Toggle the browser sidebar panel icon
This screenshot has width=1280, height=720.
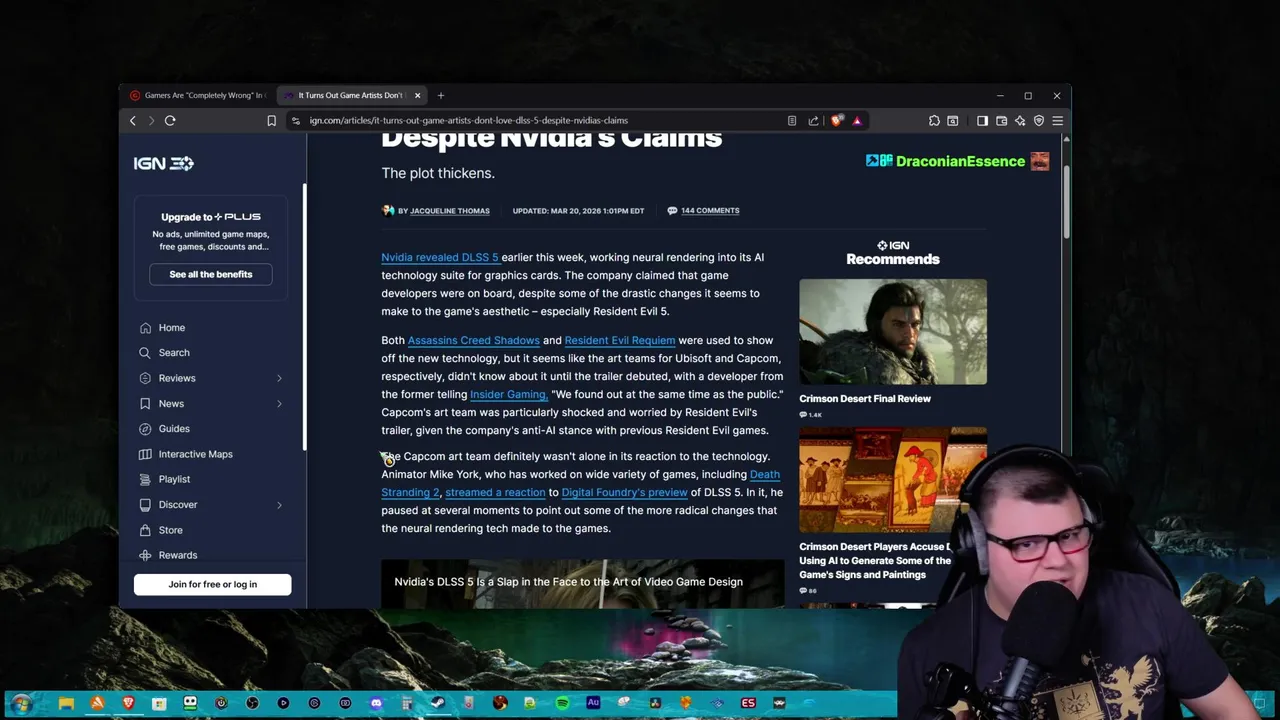click(x=982, y=121)
